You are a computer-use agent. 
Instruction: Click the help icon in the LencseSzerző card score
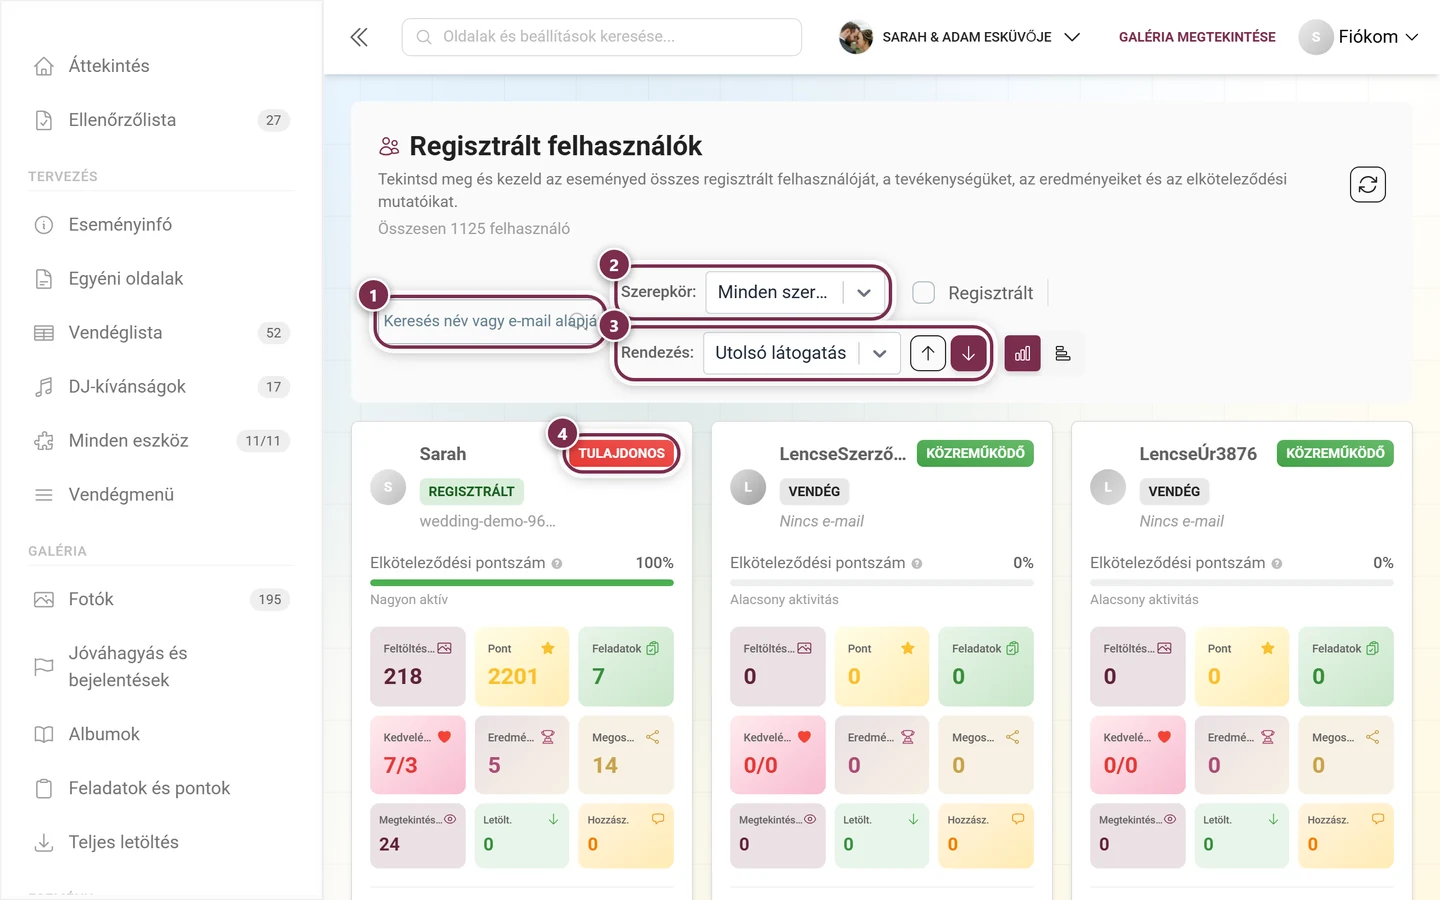(917, 564)
